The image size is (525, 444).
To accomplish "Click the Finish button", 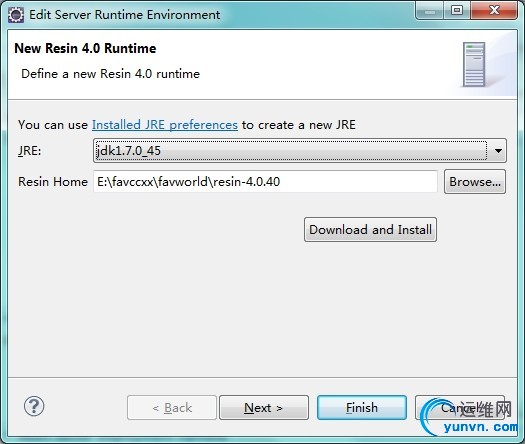I will point(362,408).
